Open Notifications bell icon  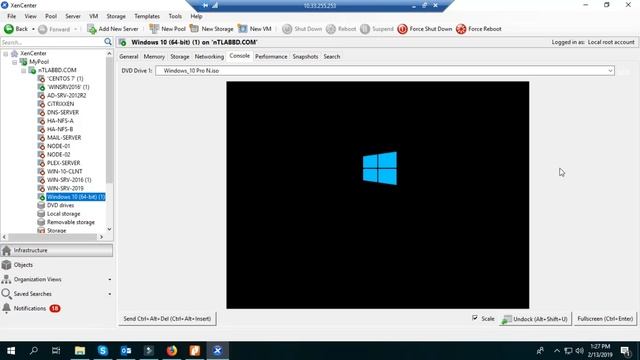tap(7, 308)
